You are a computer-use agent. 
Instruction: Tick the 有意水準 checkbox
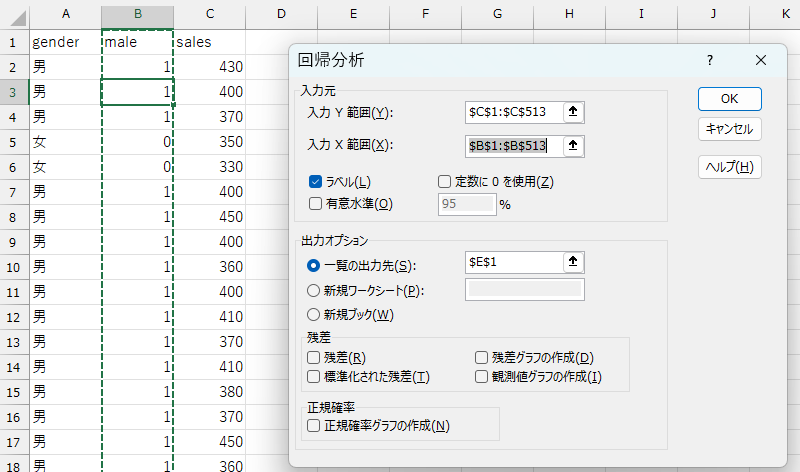tap(316, 204)
